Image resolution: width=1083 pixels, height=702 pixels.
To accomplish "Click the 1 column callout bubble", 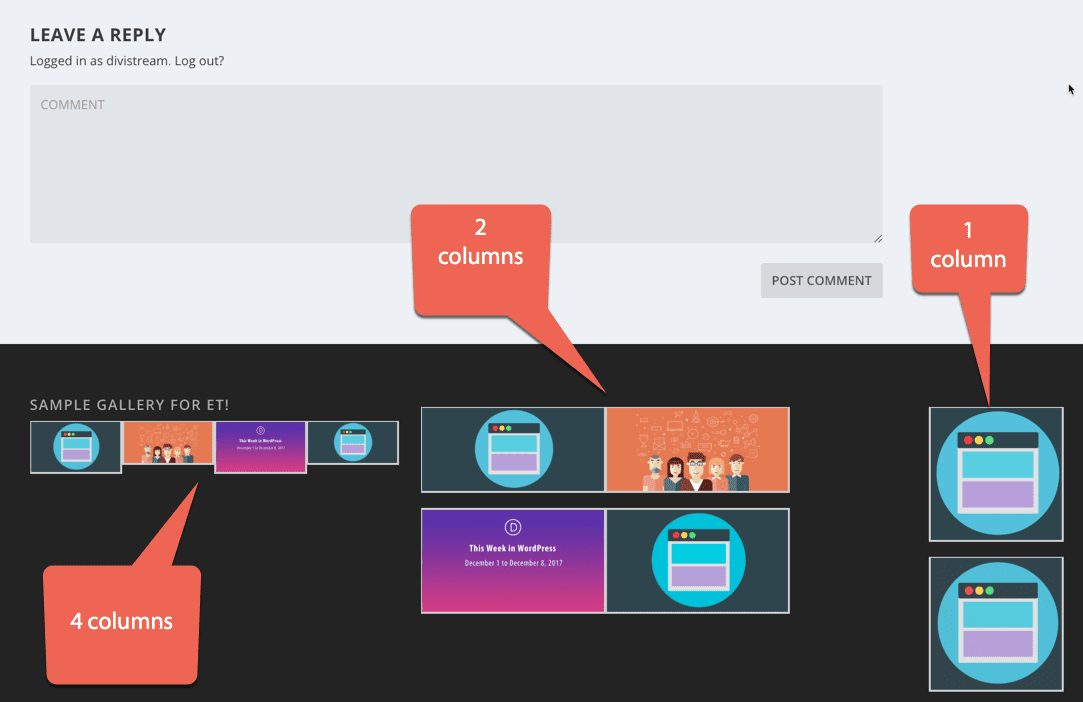I will (967, 245).
